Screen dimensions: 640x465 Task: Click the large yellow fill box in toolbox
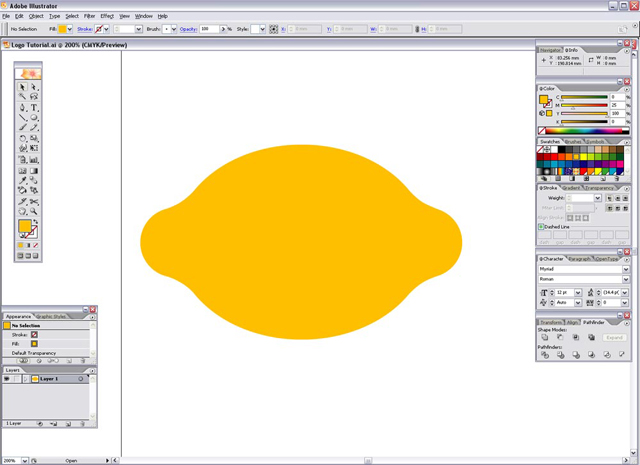click(x=24, y=226)
